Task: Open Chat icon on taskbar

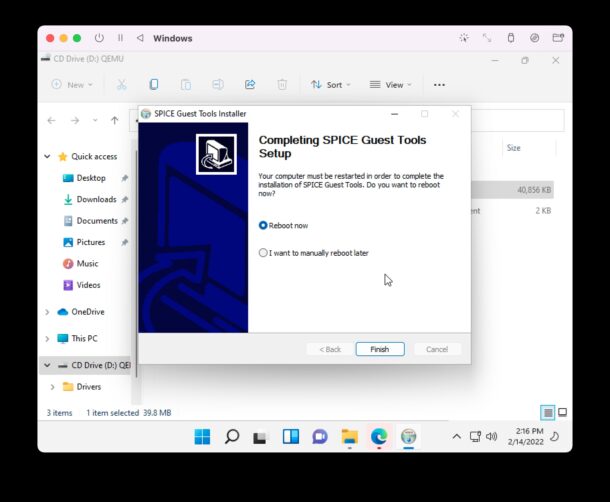Action: (320, 437)
